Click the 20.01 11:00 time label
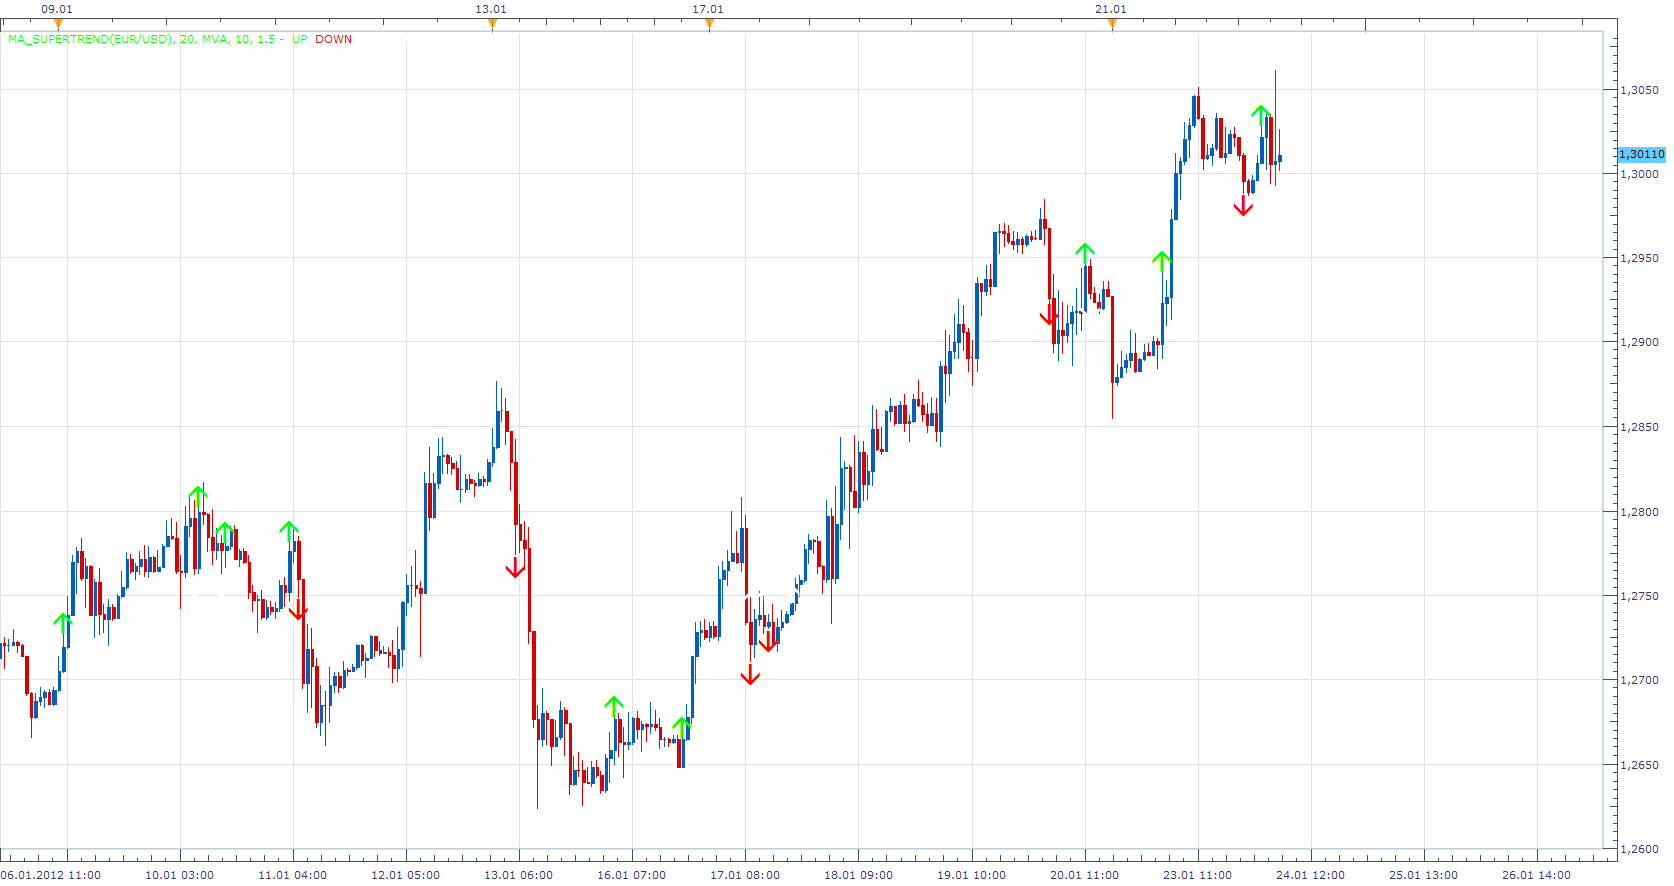1674x886 pixels. [1085, 875]
